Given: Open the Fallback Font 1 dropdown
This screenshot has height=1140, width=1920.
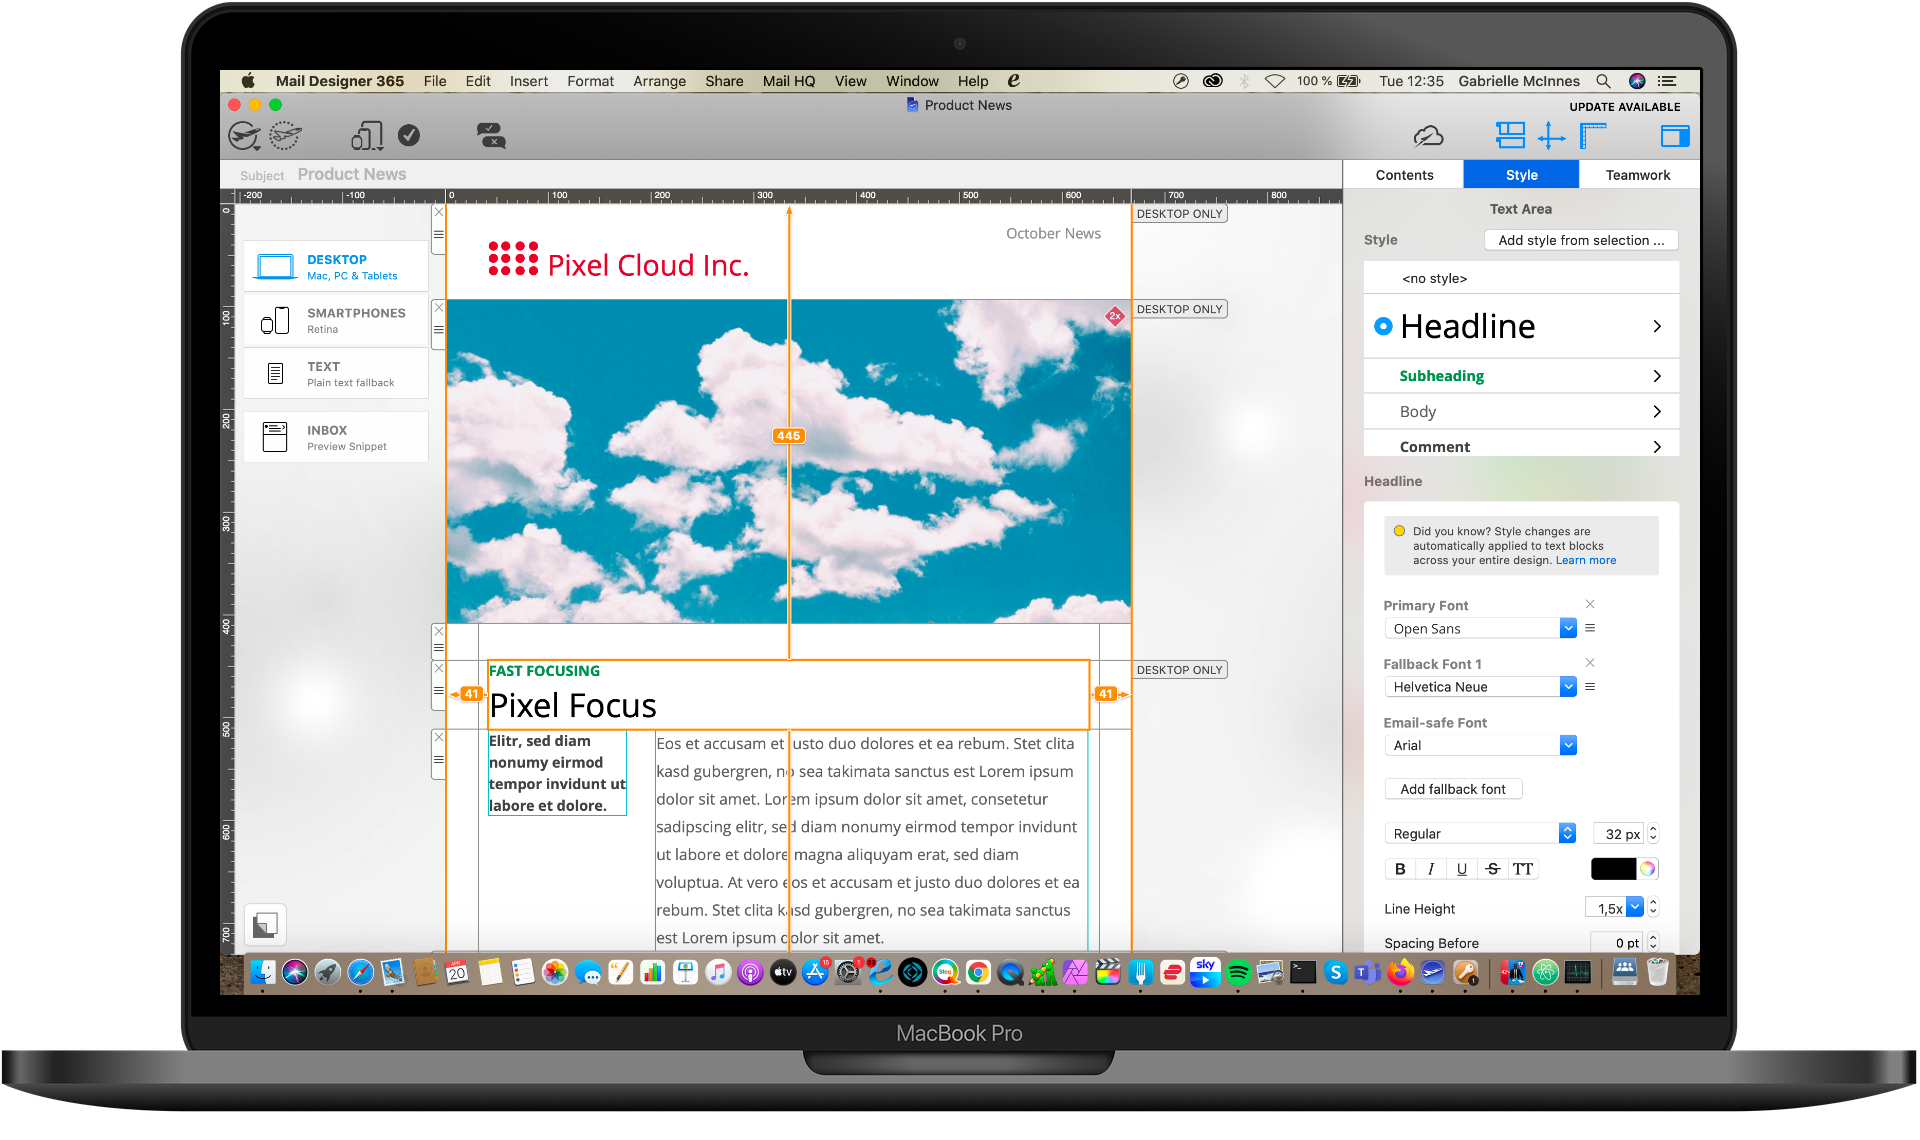Looking at the screenshot, I should 1566,687.
